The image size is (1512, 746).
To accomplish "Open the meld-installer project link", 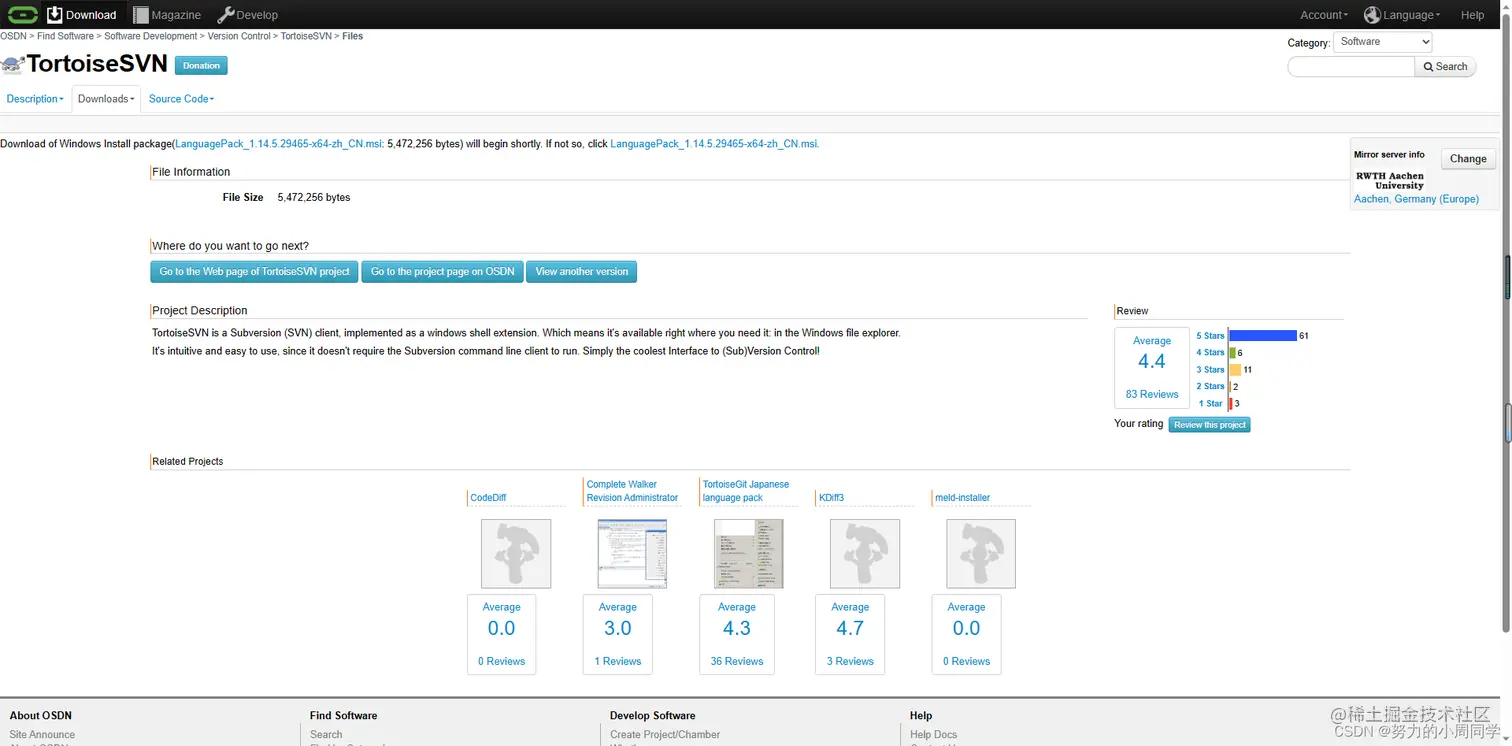I will click(962, 498).
